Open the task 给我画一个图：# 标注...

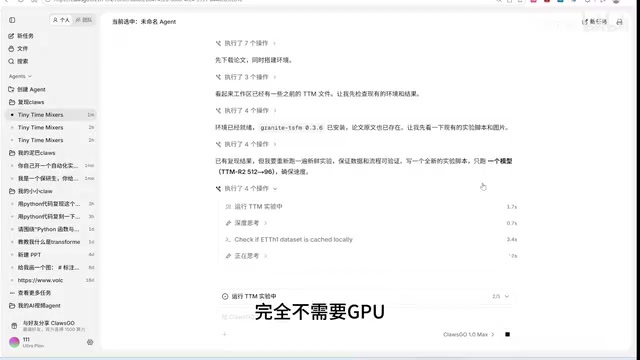pyautogui.click(x=51, y=267)
